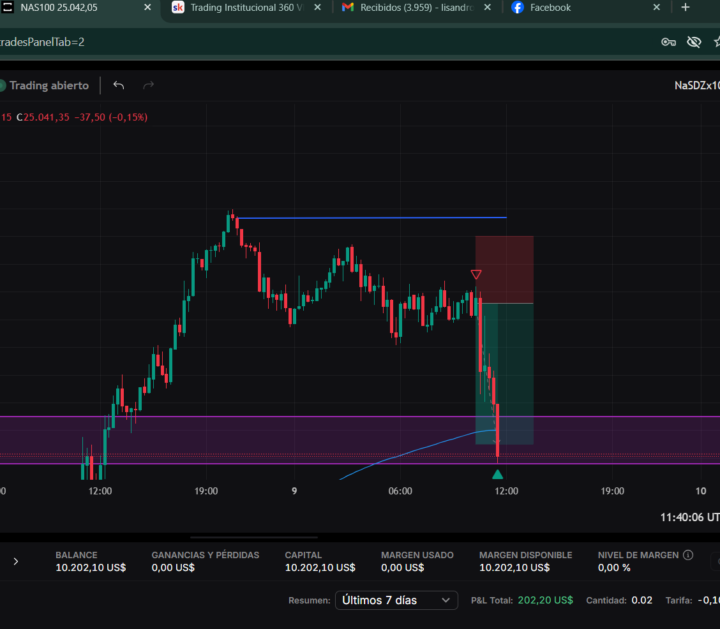Open a new browser tab with plus button
720x629 pixels.
[x=685, y=8]
